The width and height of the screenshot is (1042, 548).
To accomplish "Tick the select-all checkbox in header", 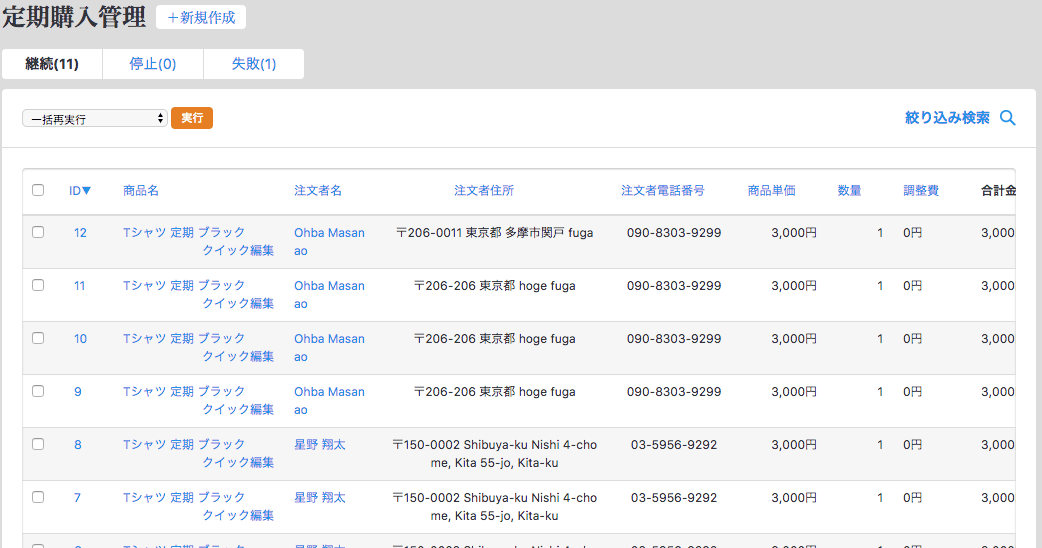I will click(x=38, y=190).
